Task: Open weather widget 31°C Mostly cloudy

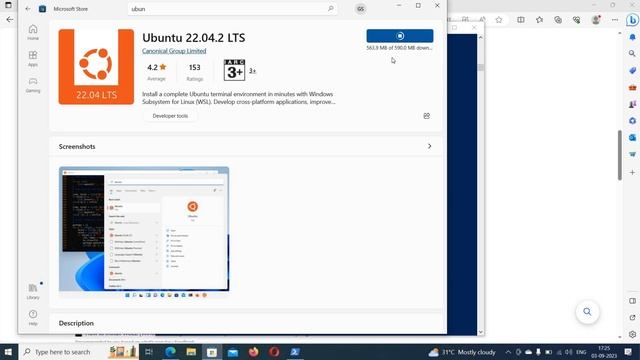Action: [462, 352]
